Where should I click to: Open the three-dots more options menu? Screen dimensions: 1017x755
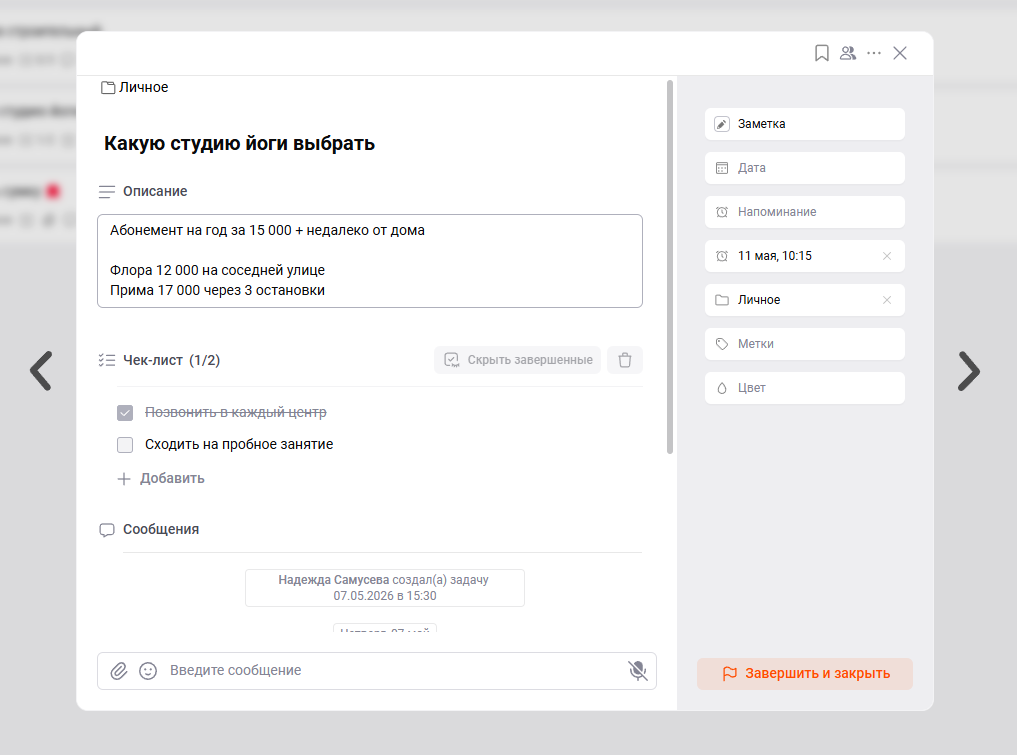click(874, 53)
